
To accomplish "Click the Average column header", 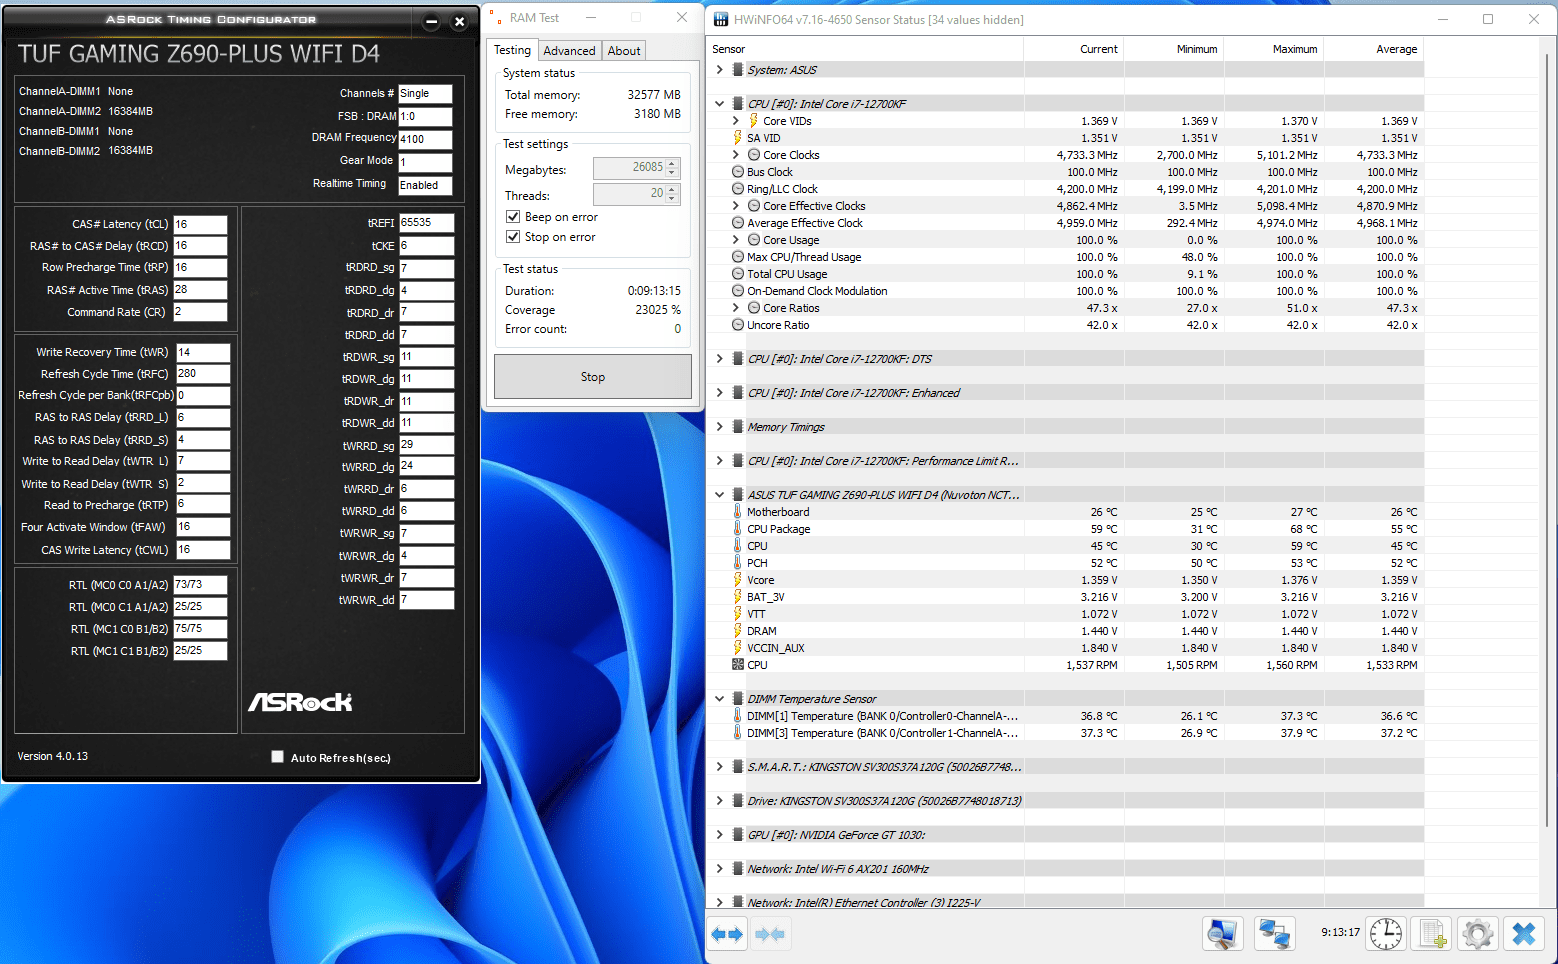I will click(1374, 49).
